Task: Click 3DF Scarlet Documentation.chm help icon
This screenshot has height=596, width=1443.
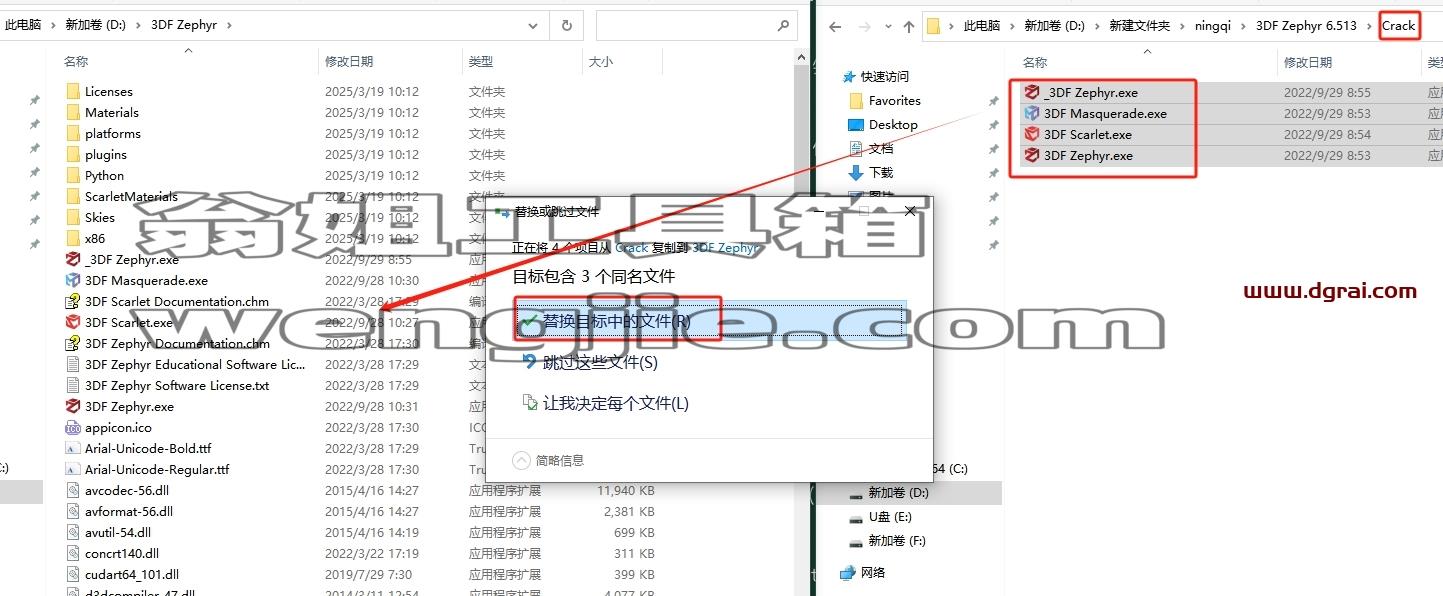Action: pos(72,301)
